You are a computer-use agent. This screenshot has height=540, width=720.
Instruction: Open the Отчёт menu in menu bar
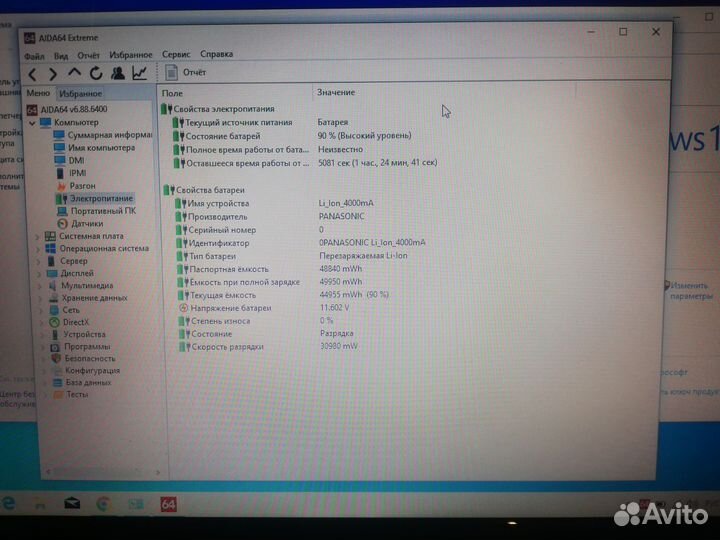[x=88, y=56]
